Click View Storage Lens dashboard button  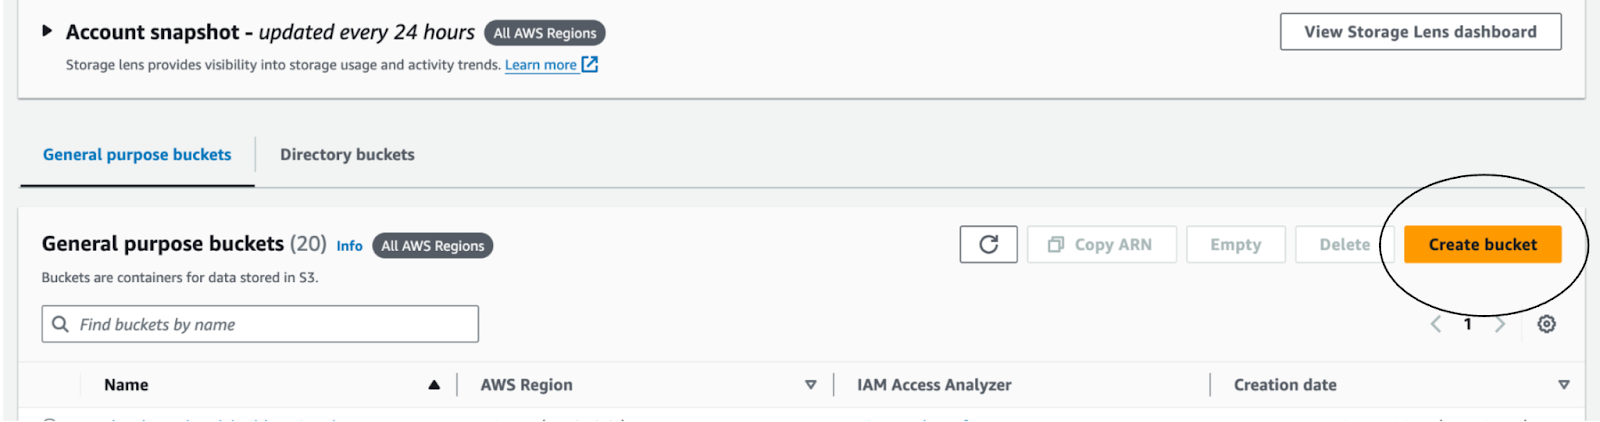tap(1420, 32)
